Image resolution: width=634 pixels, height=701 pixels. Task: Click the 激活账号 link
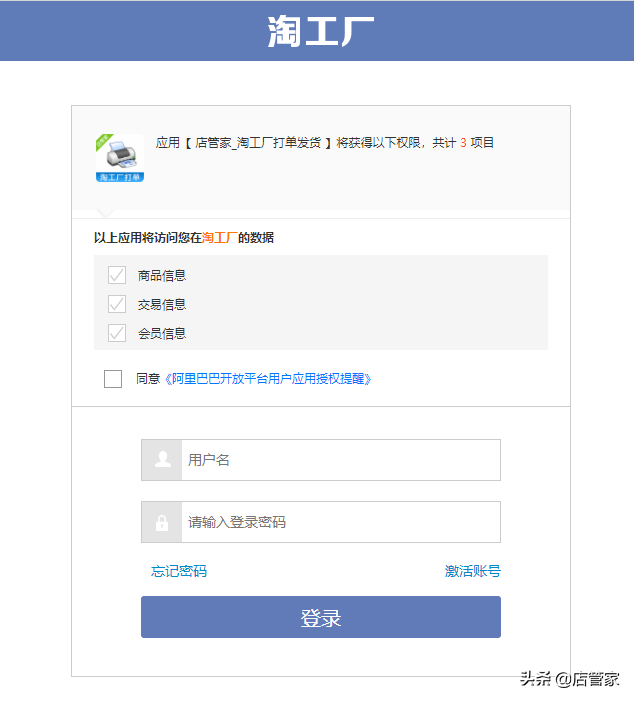click(472, 571)
